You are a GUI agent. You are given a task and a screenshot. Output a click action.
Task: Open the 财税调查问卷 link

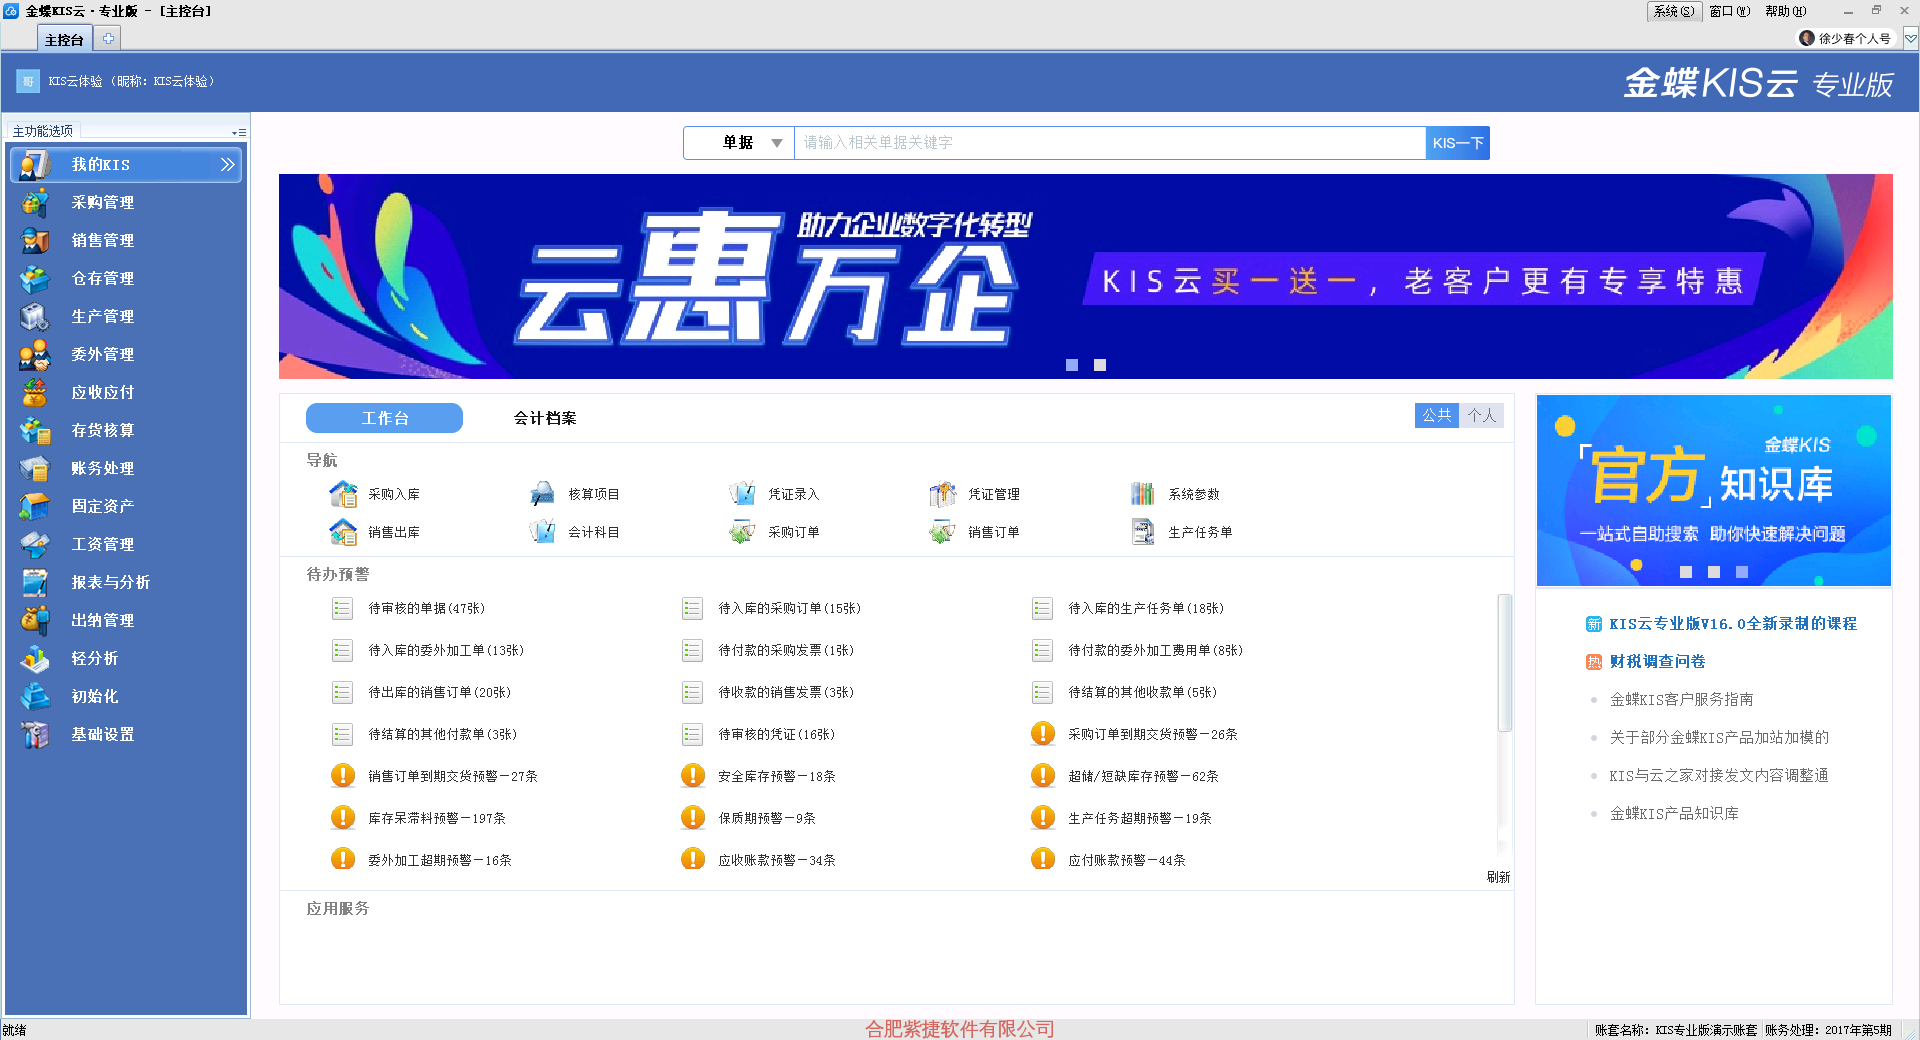point(1657,661)
